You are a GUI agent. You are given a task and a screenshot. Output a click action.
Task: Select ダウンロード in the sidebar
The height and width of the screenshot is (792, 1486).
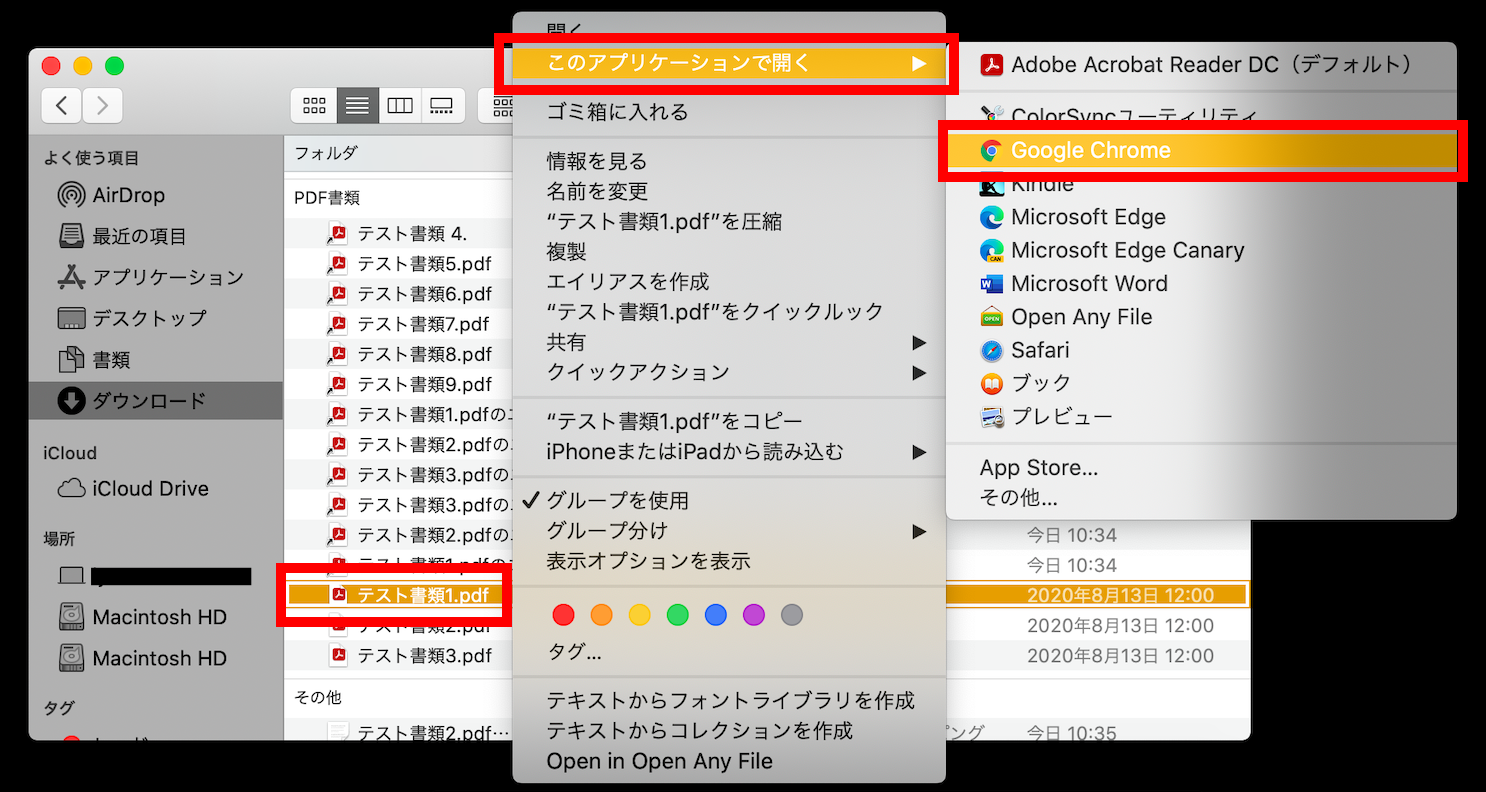[x=155, y=401]
